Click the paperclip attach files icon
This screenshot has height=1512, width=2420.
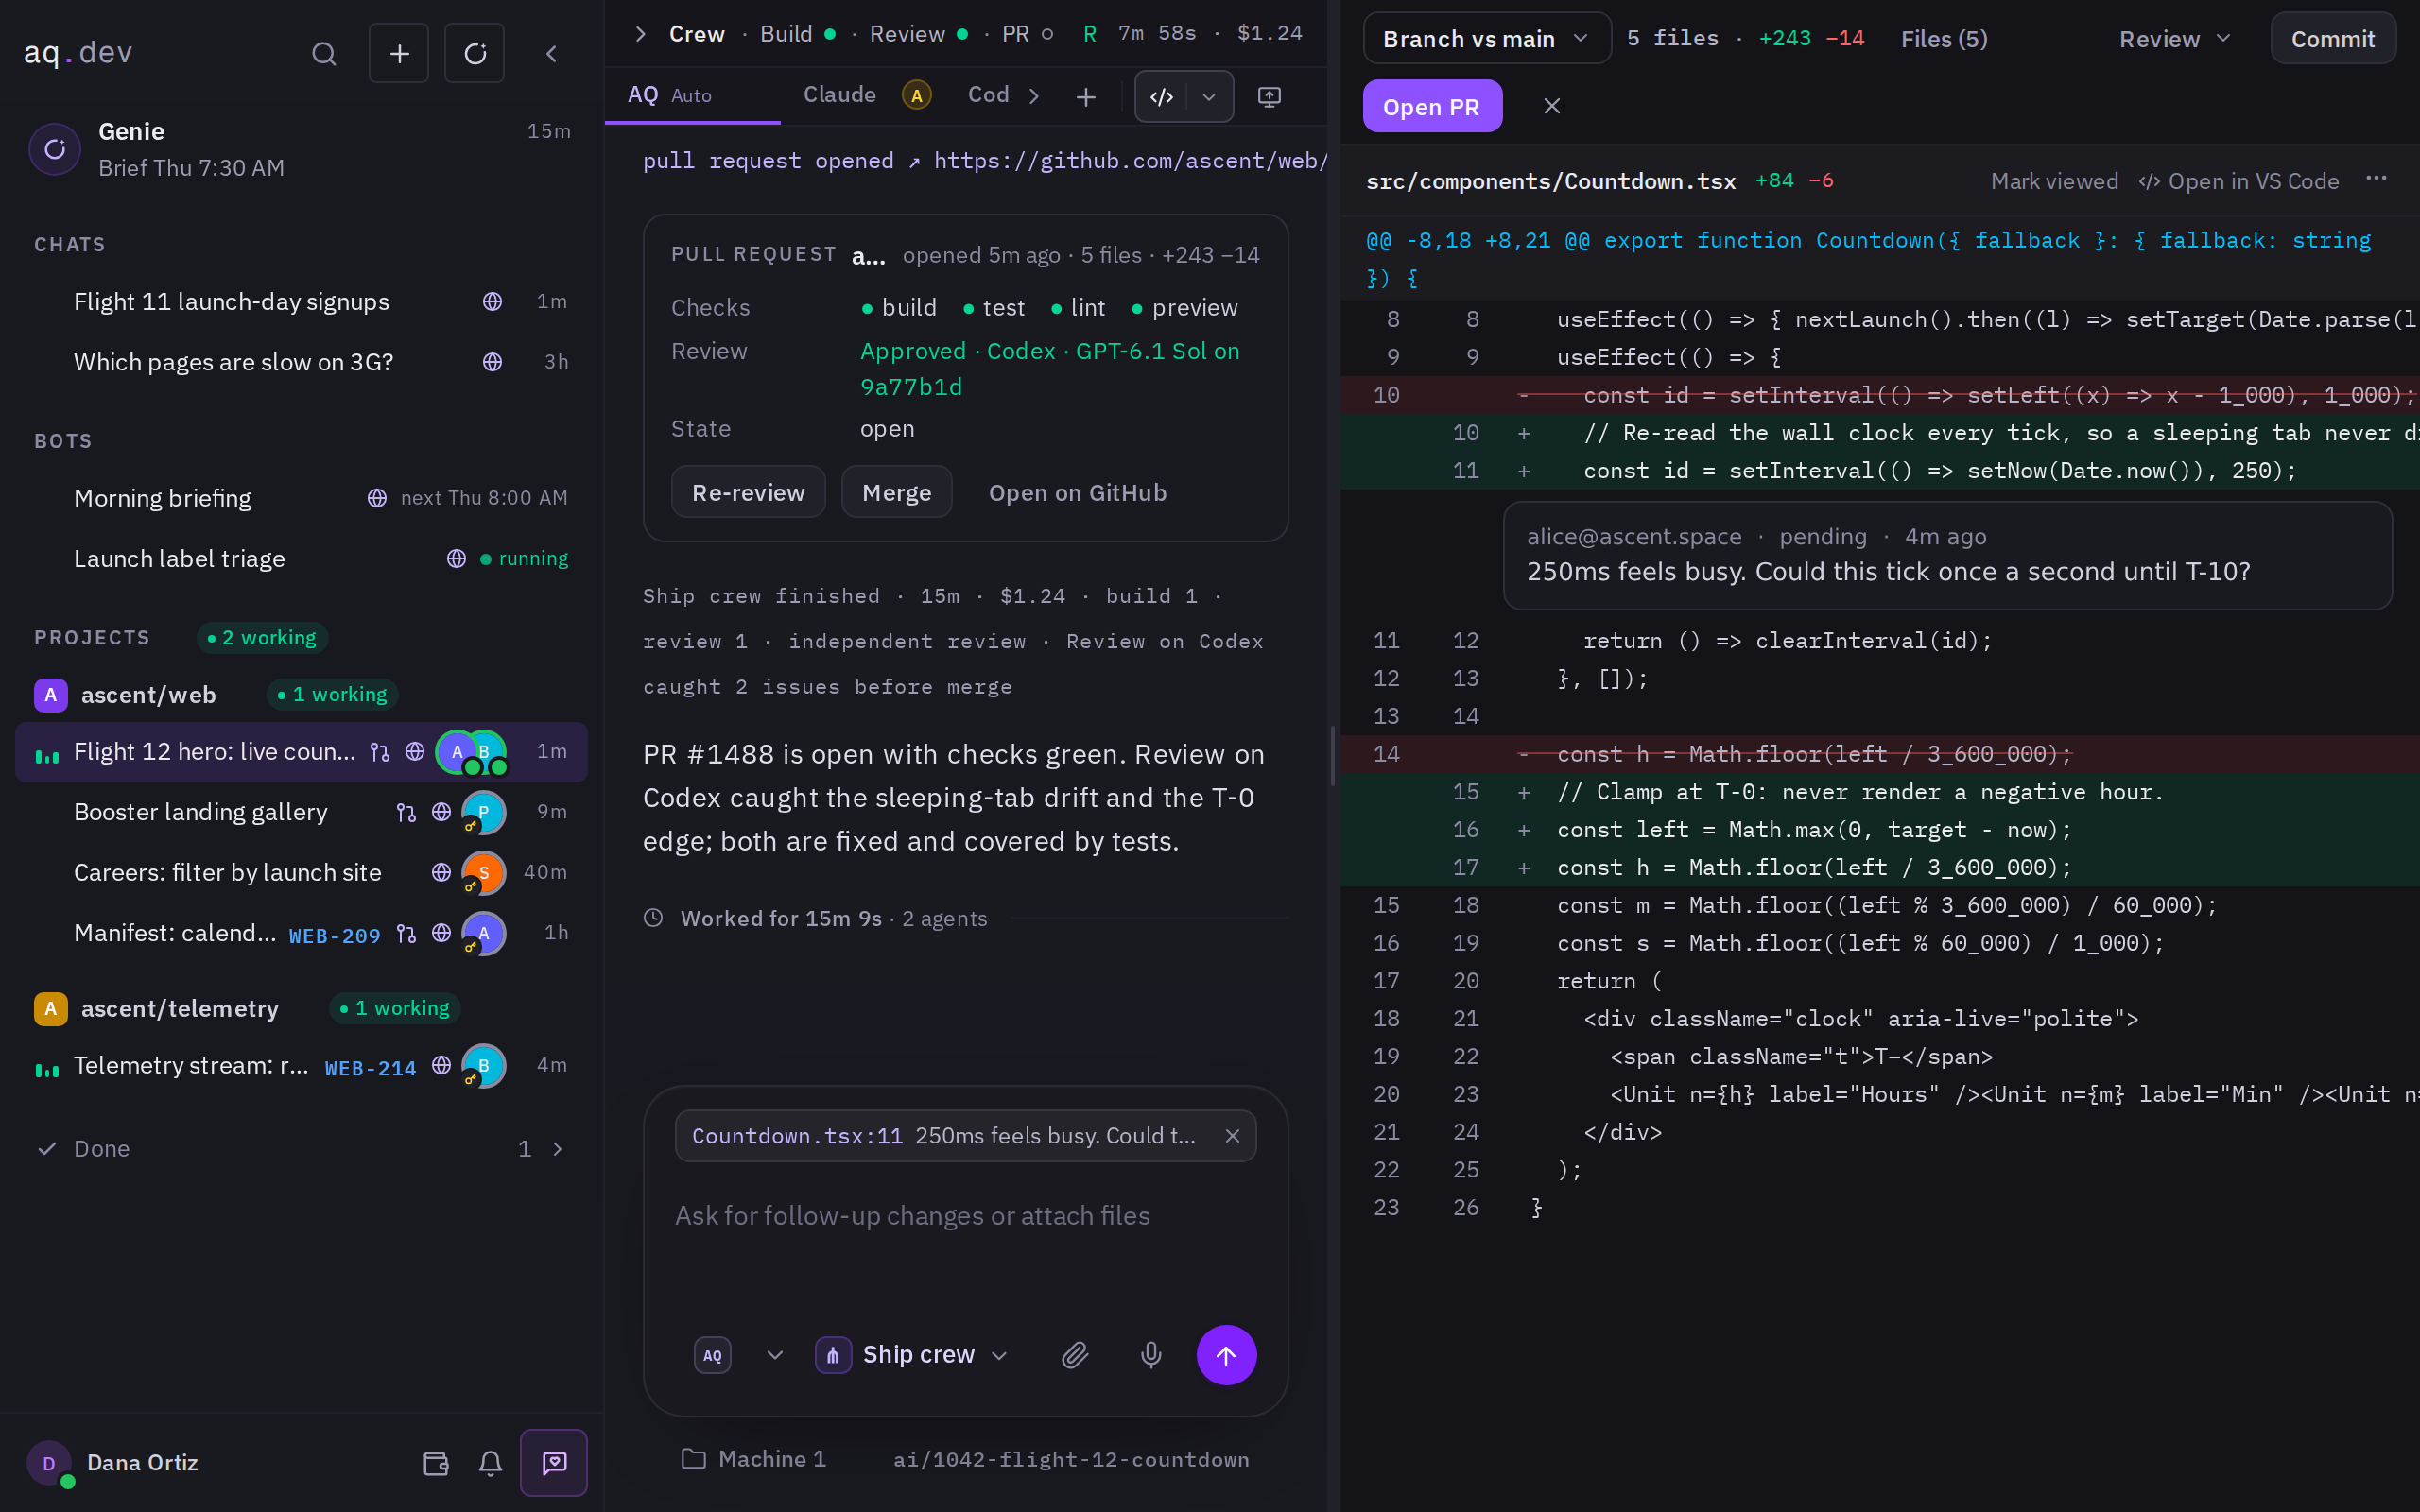1074,1355
